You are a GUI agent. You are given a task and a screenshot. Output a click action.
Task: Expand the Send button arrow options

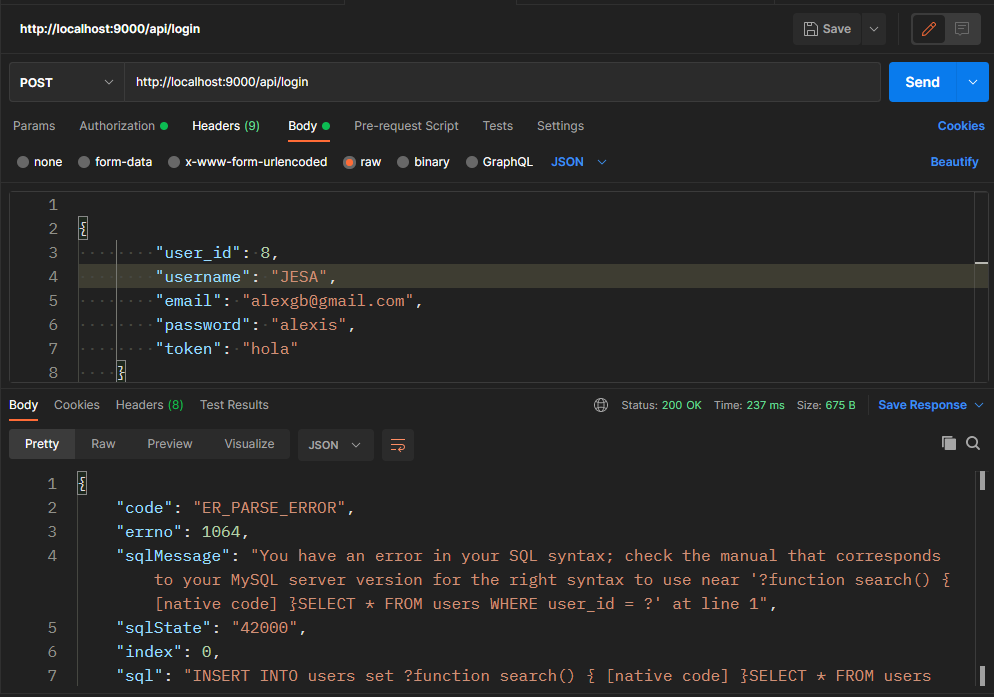coord(972,82)
